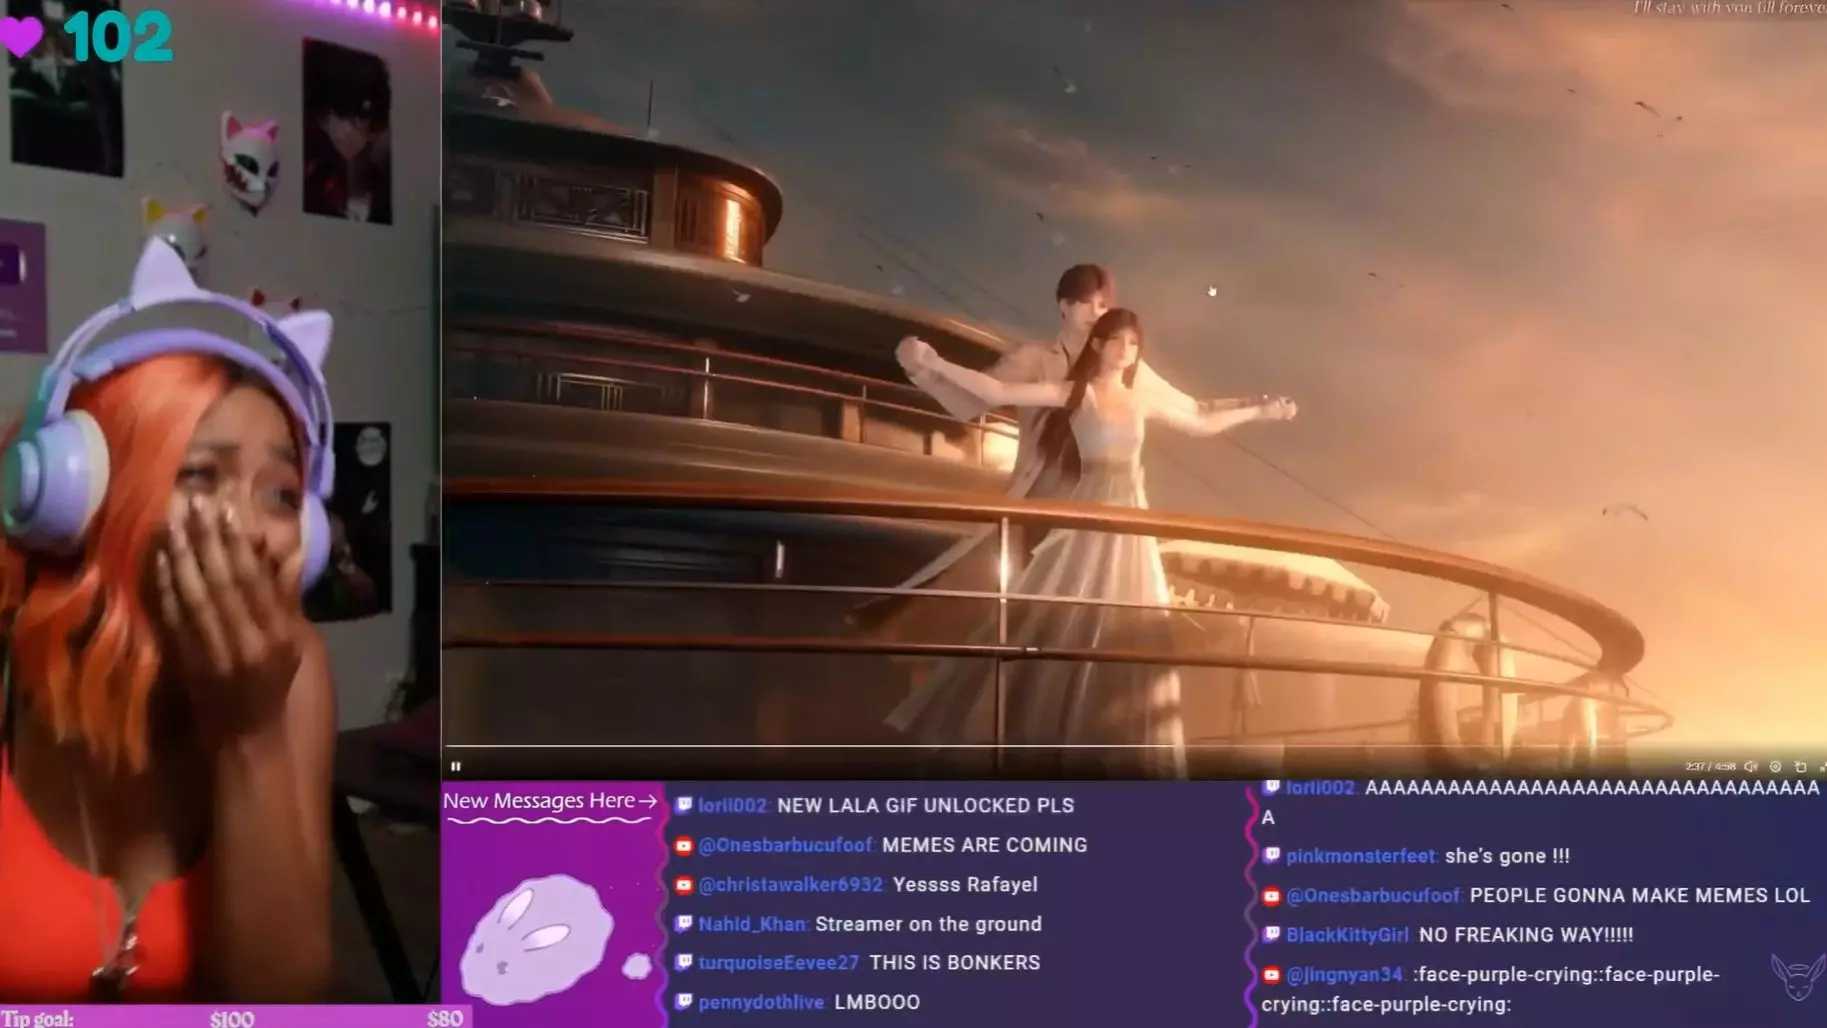The image size is (1827, 1028).
Task: Click the message 'NO FREAKING WAY!!!!!'
Action: (1526, 935)
